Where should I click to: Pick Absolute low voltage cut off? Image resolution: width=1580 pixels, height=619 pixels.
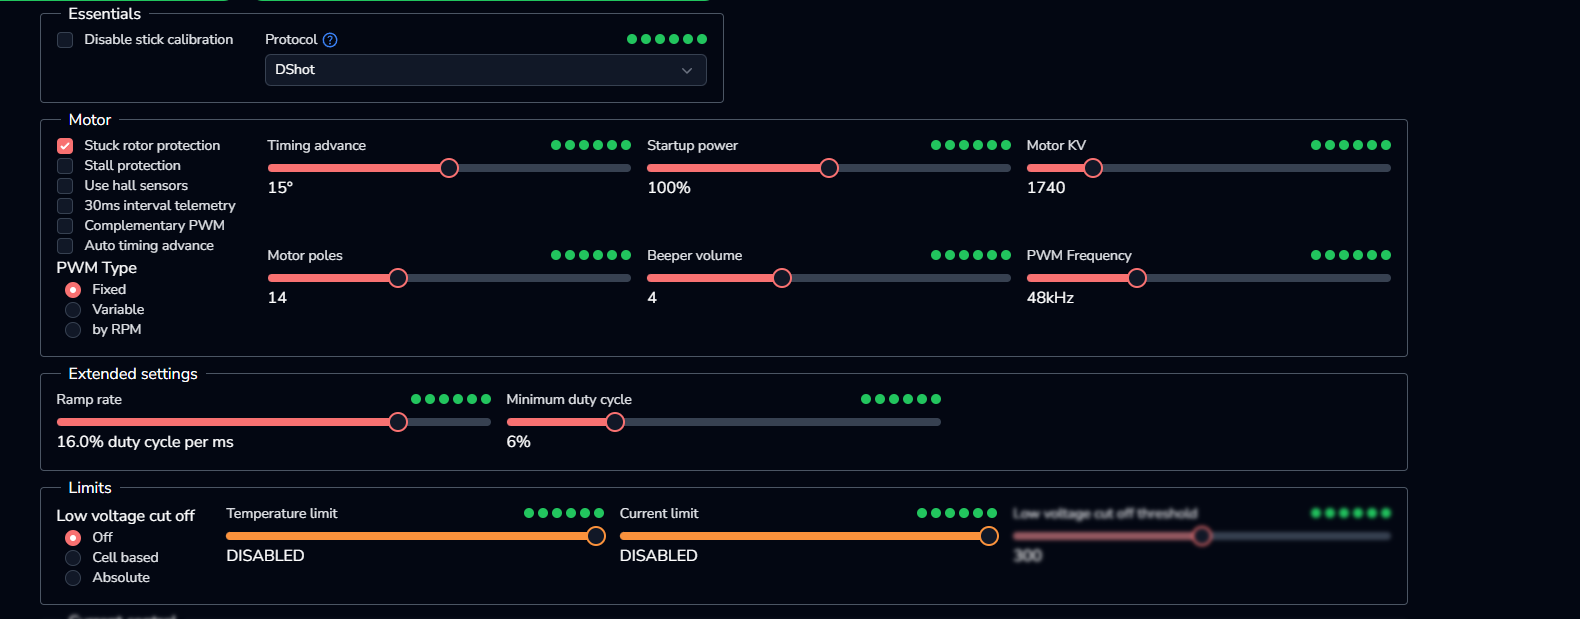[73, 578]
